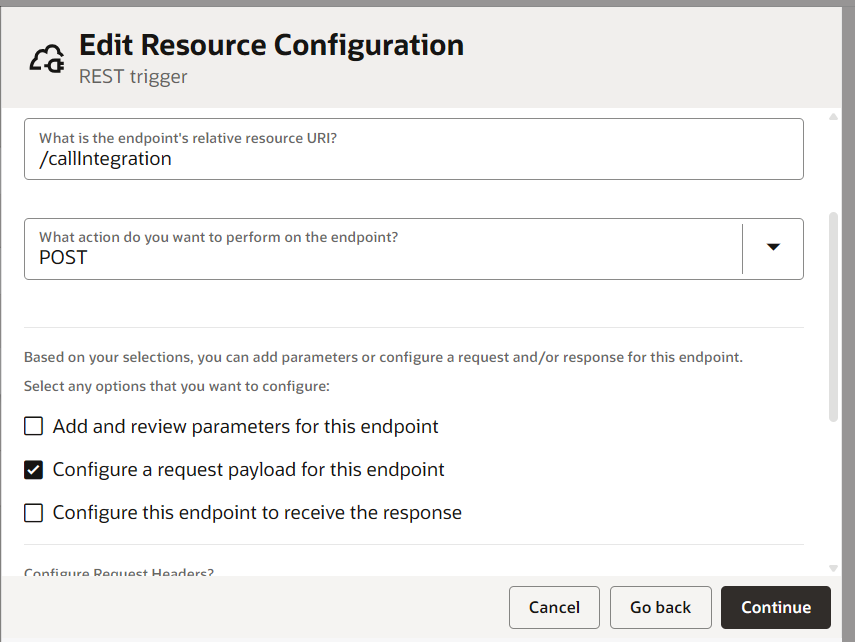Click the /callIntegration URI text

105,159
